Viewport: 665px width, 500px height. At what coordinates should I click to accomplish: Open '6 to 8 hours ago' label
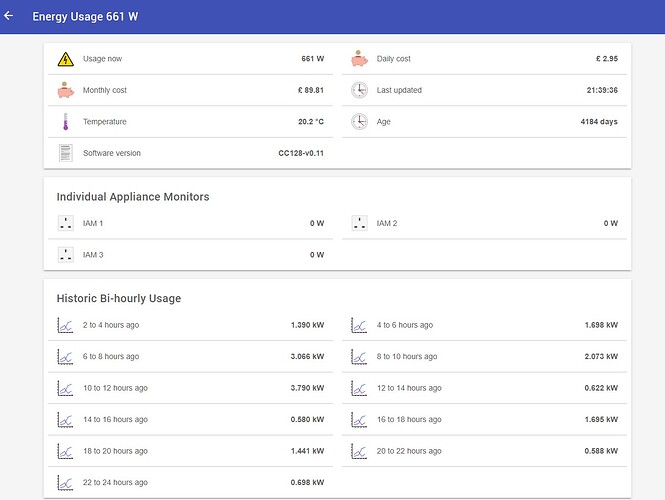click(x=111, y=357)
